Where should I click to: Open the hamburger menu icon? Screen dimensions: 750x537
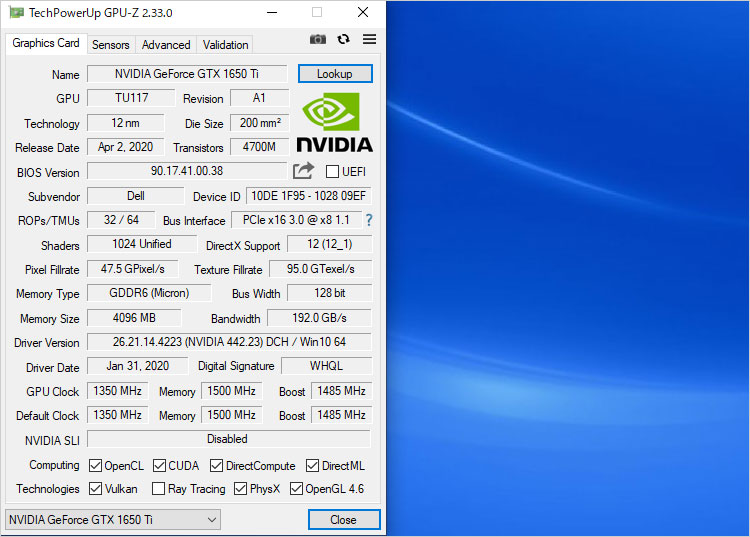[x=369, y=39]
